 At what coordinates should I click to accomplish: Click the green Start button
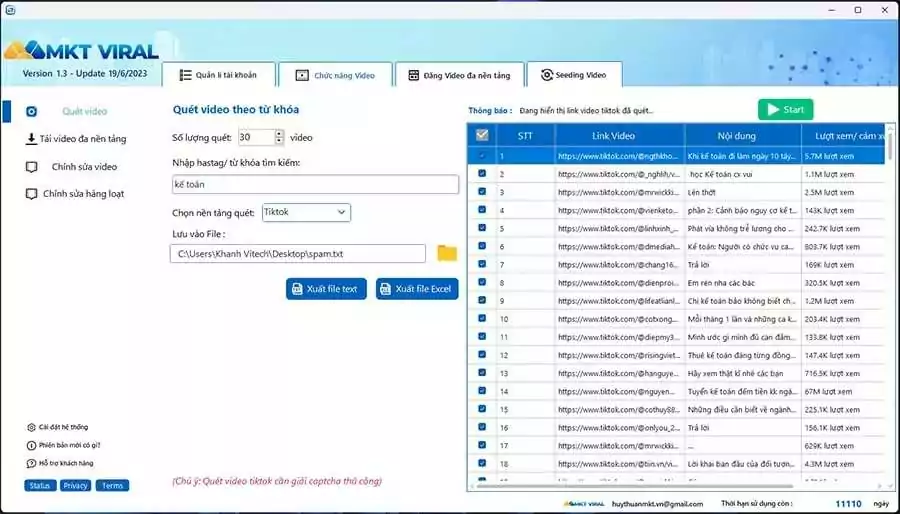(x=785, y=110)
